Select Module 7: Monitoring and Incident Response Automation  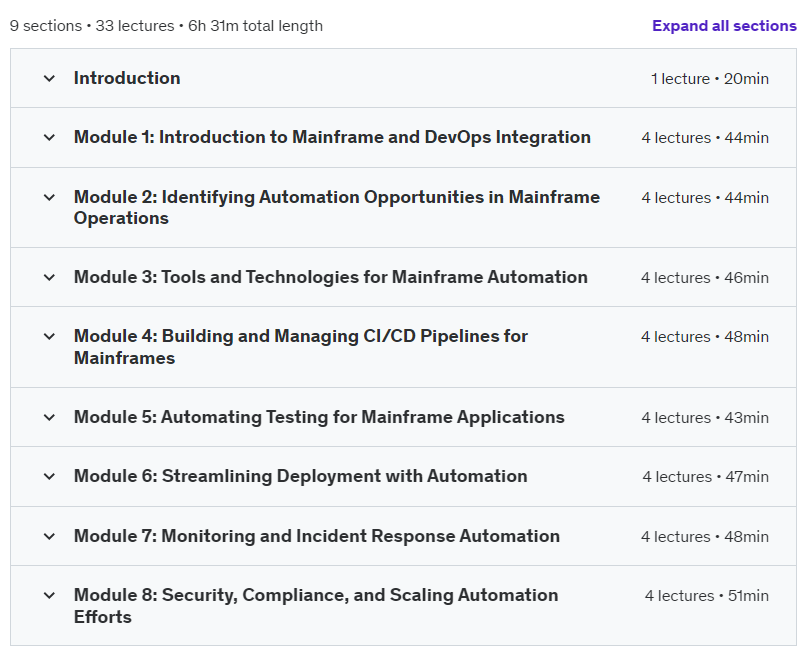(x=317, y=536)
